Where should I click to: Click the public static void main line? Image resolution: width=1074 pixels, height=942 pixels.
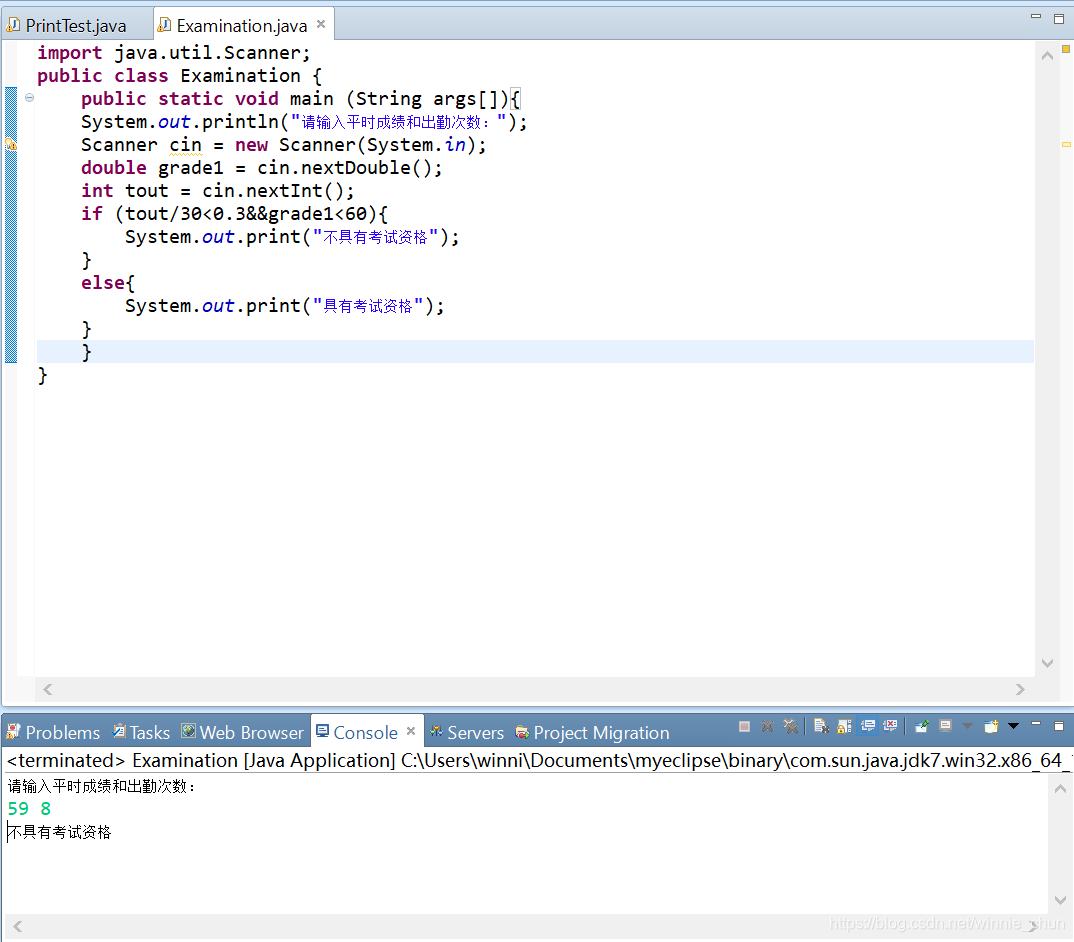(301, 99)
